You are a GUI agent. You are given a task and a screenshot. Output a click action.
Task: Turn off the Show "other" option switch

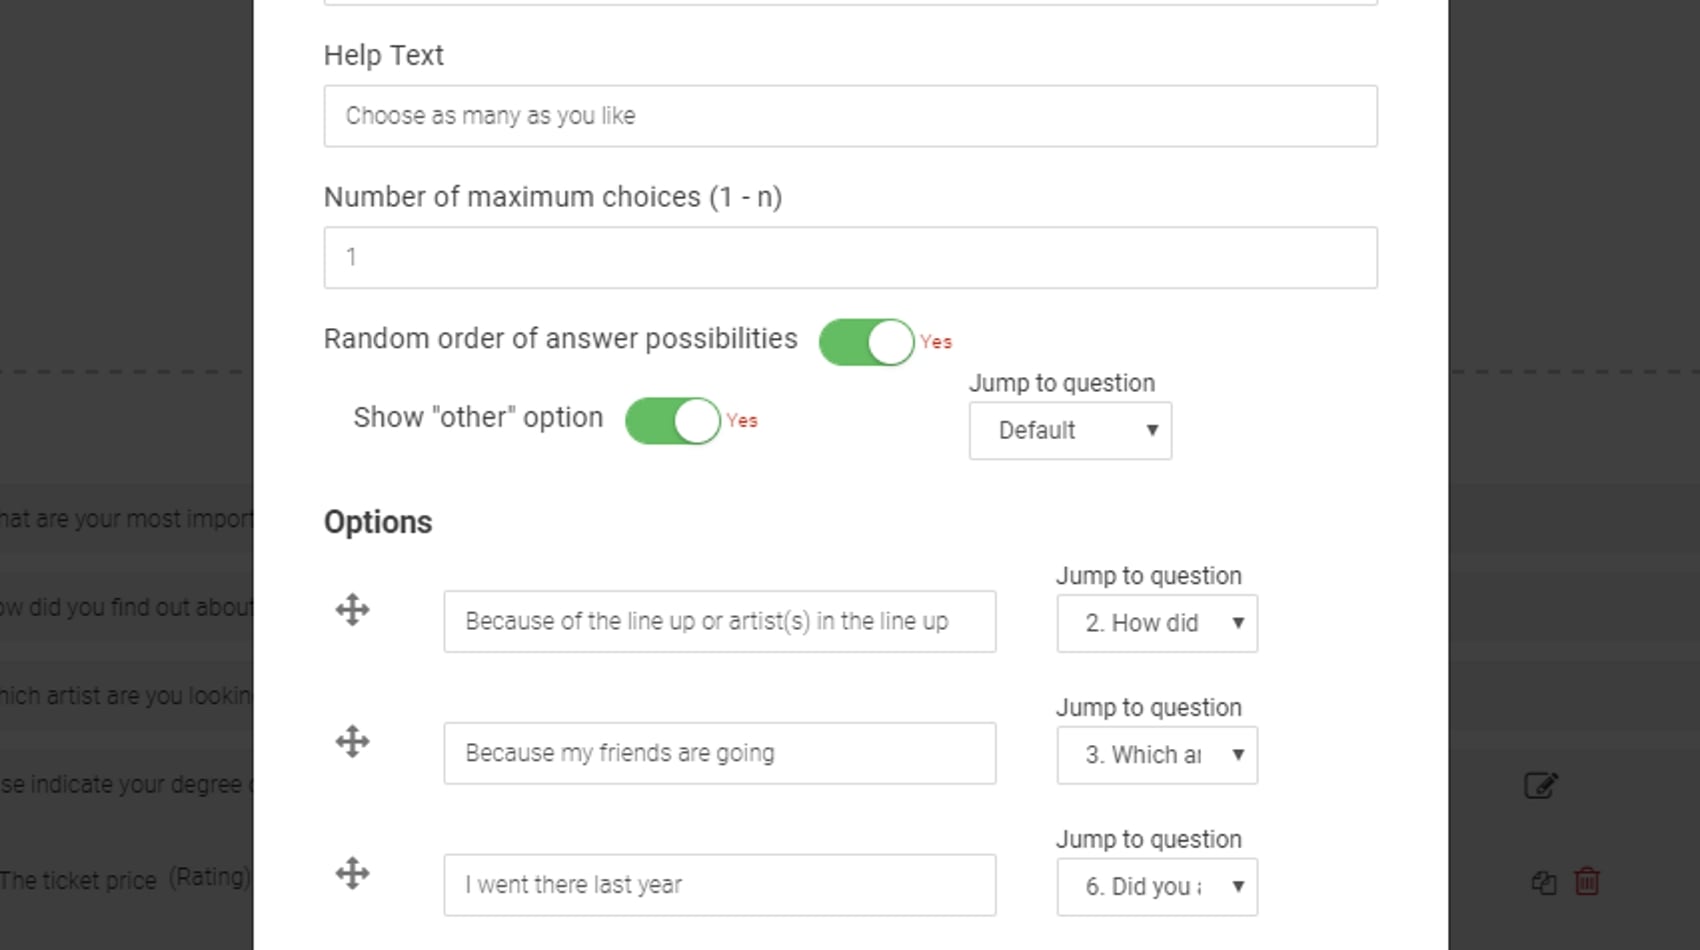pos(672,421)
